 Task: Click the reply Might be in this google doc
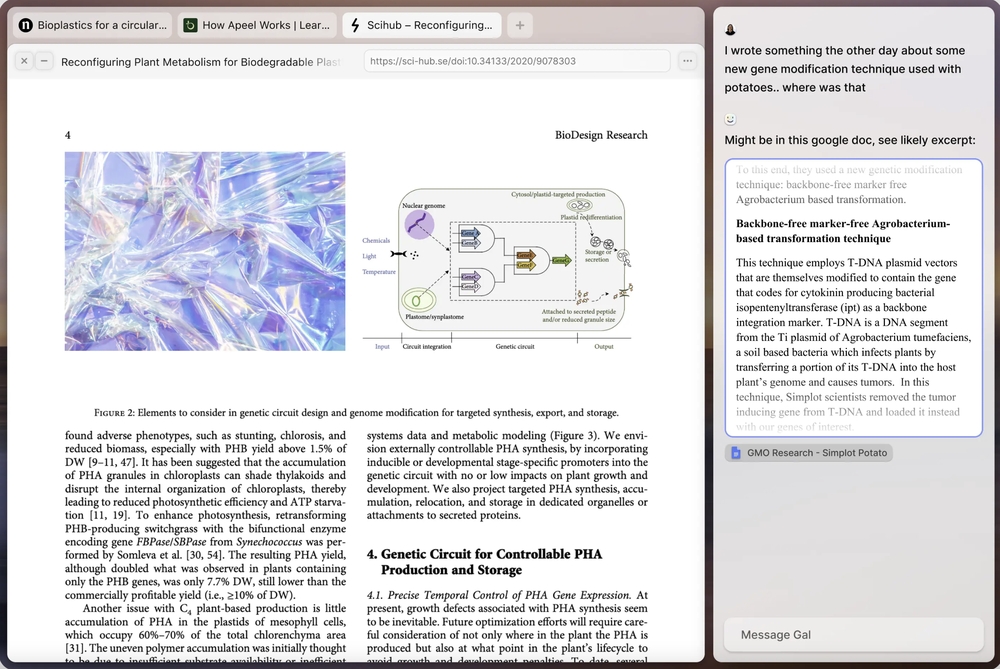coord(849,140)
